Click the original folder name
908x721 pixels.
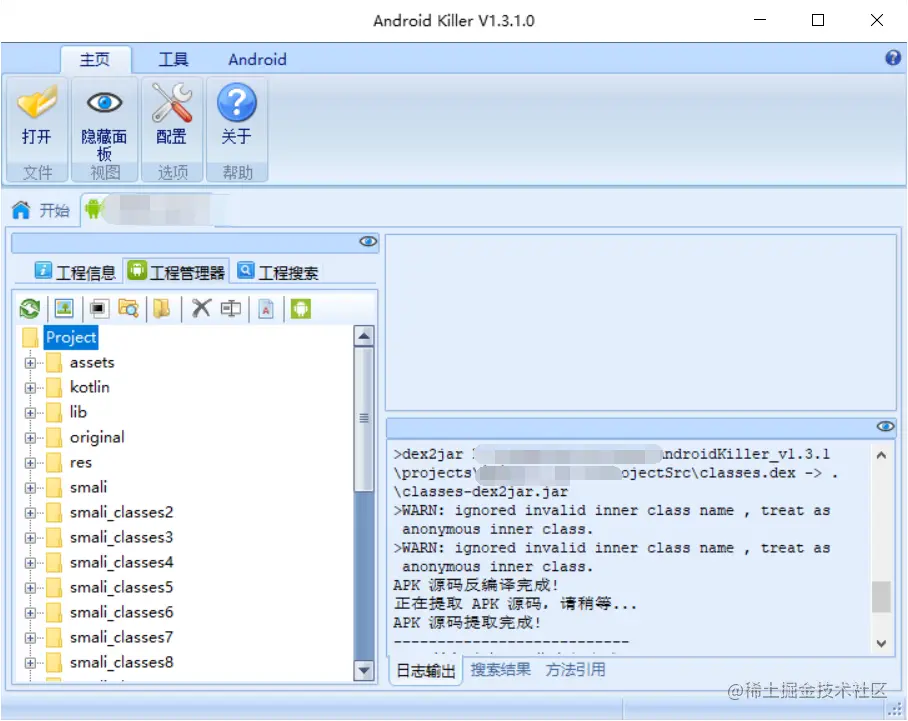(97, 438)
